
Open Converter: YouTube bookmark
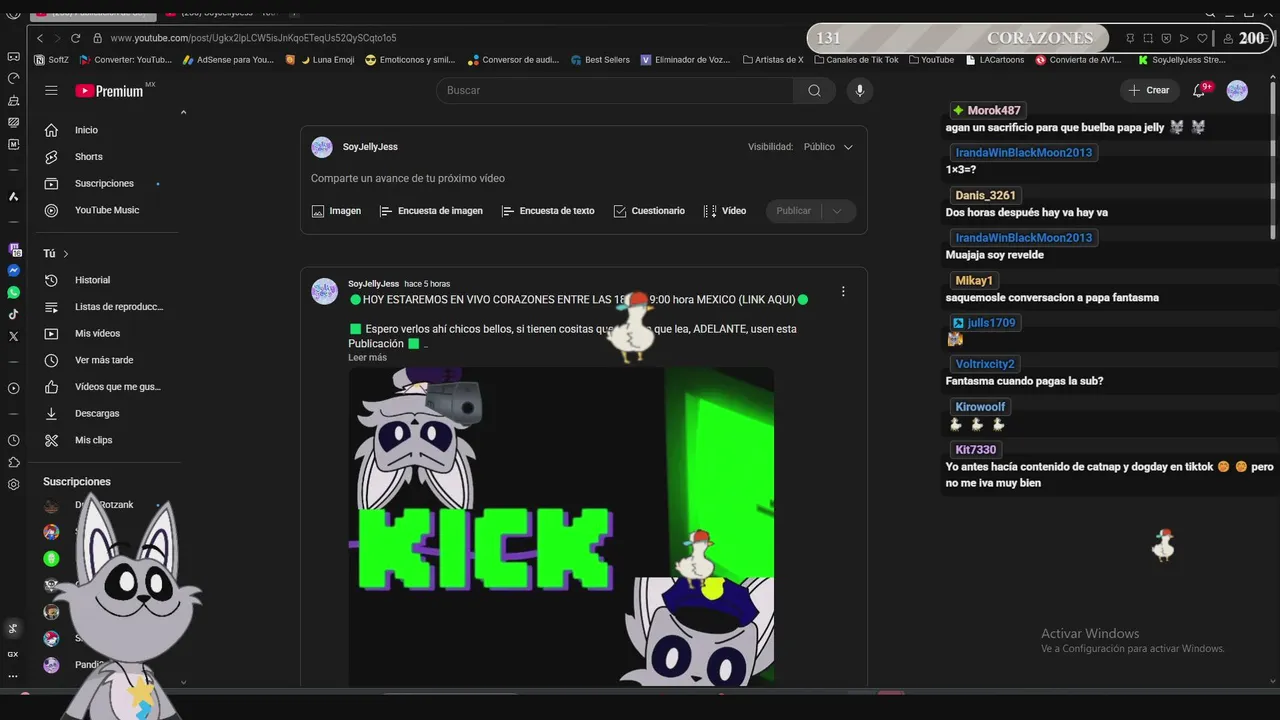coord(126,60)
